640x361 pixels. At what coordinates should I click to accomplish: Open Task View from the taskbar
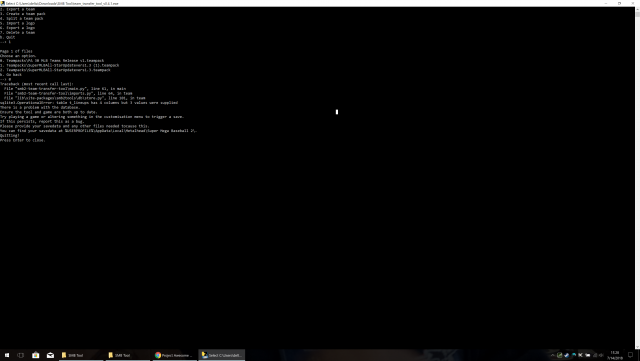[x=21, y=355]
